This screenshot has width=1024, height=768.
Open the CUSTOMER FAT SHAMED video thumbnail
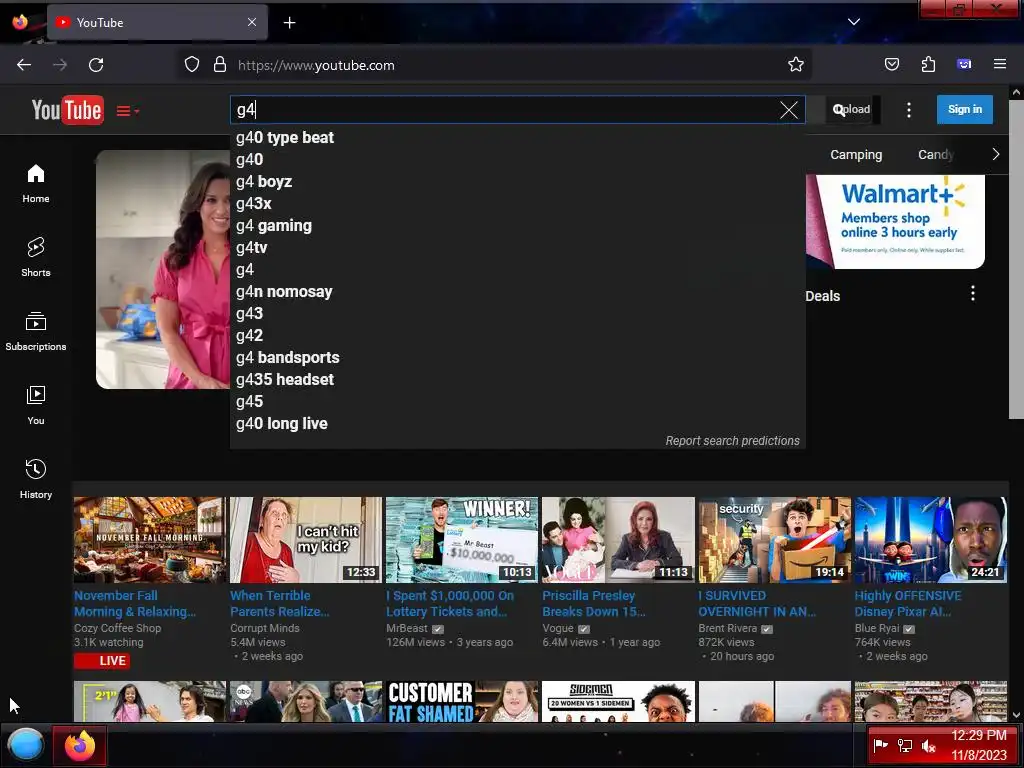point(462,701)
